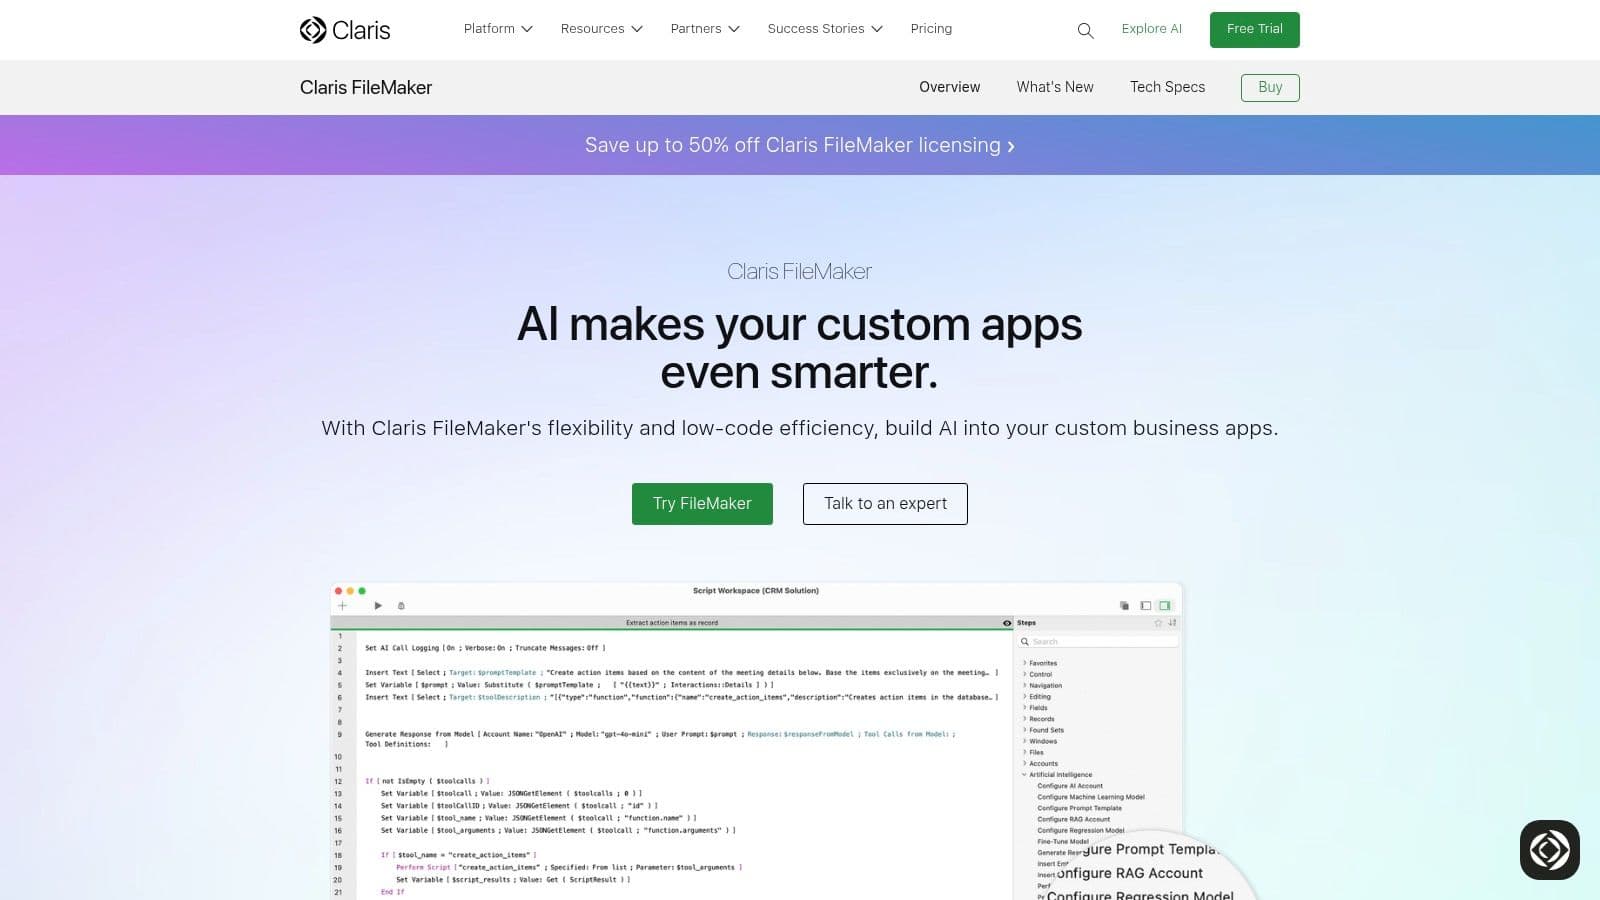Expand the Files step category
Image resolution: width=1600 pixels, height=900 pixels.
click(1033, 752)
